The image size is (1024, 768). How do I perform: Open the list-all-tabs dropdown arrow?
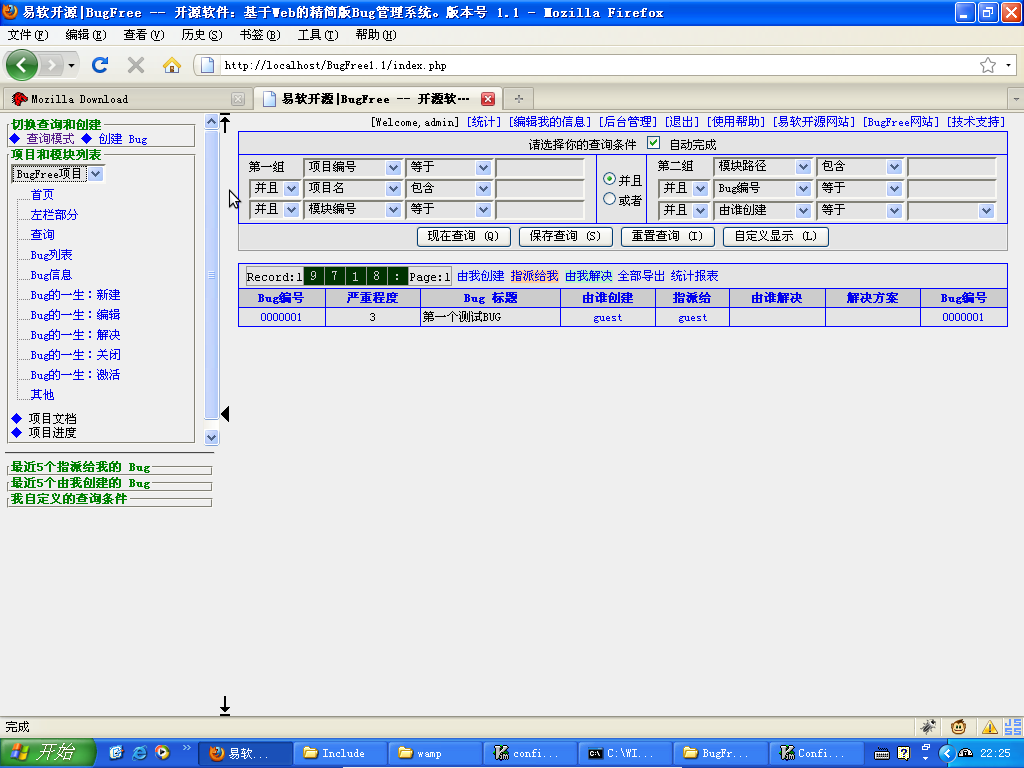click(x=1016, y=99)
